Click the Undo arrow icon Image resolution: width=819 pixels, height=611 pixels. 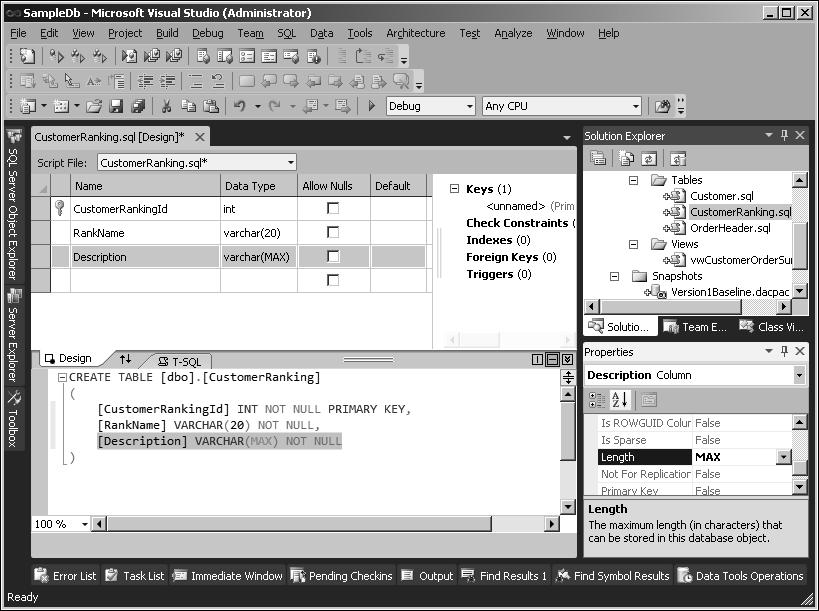tap(240, 107)
